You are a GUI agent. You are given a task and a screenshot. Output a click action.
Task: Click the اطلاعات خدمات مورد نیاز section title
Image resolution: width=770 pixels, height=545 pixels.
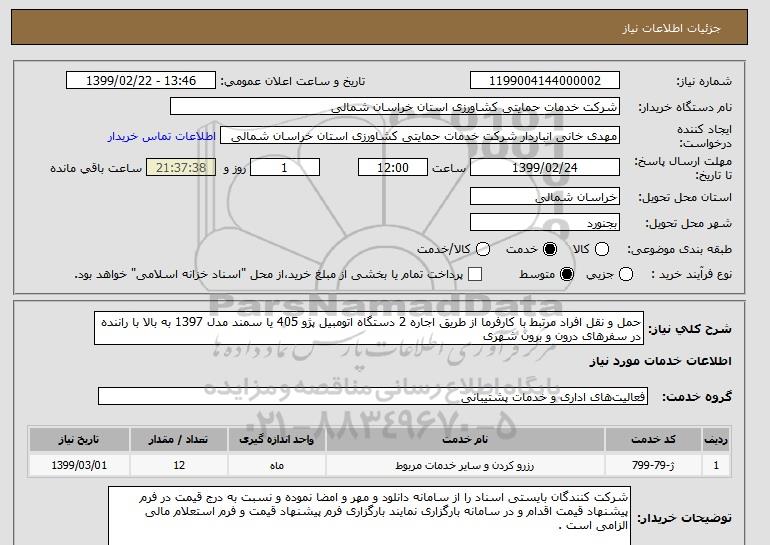tap(660, 362)
